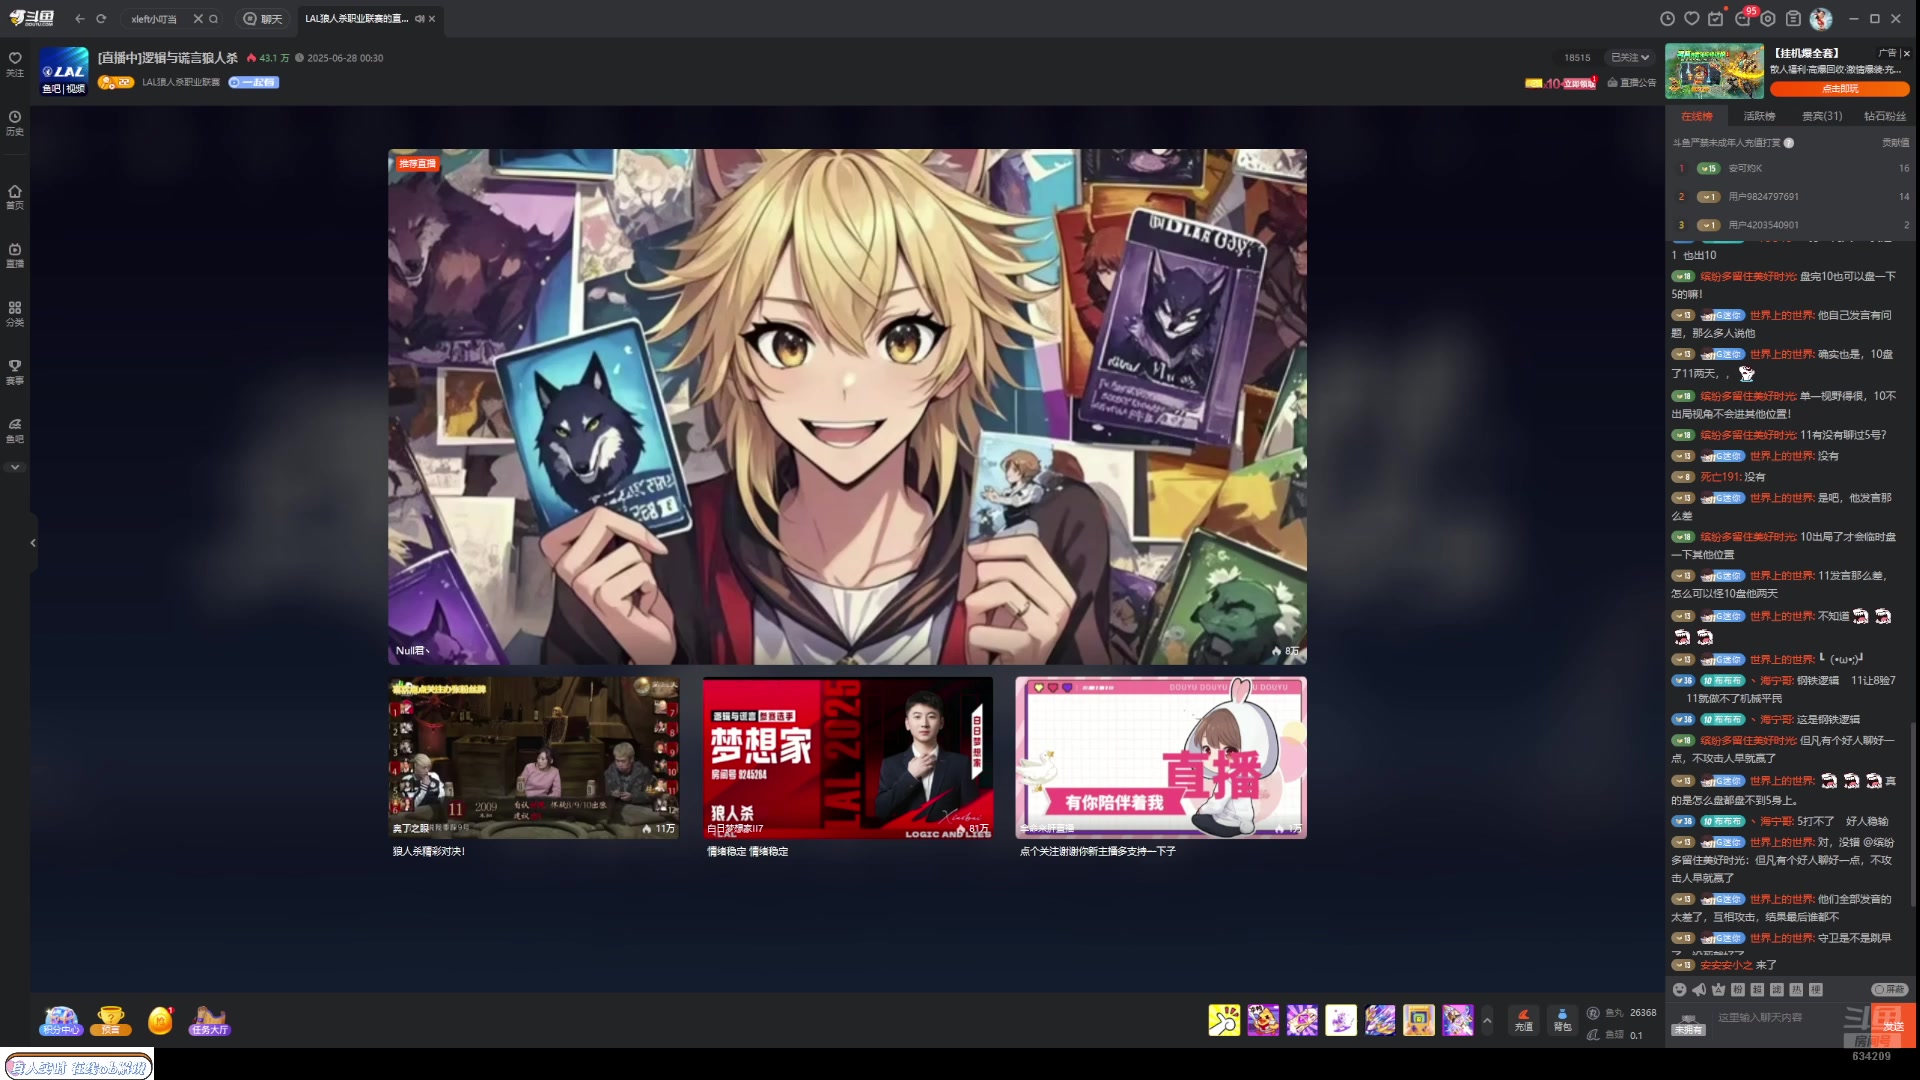
Task: Open 分类 categories in left sidebar
Action: click(14, 314)
